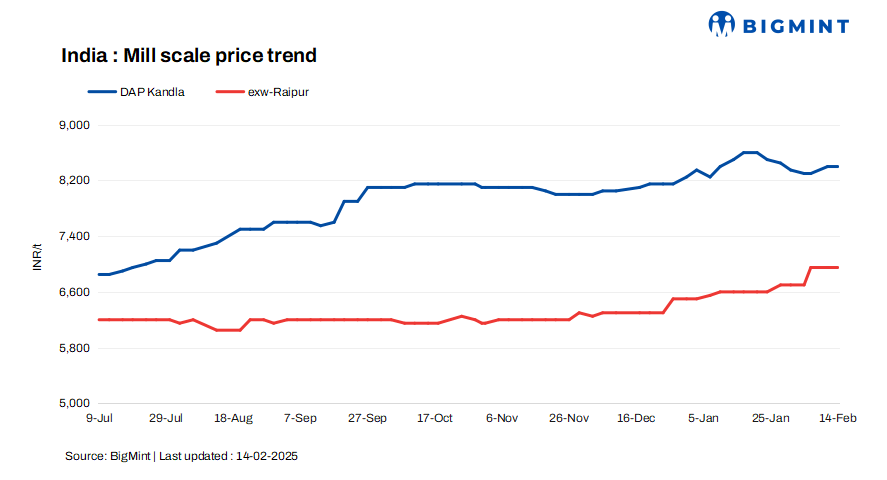The height and width of the screenshot is (480, 887).
Task: Click the 6,600 y-axis label
Action: coord(76,292)
